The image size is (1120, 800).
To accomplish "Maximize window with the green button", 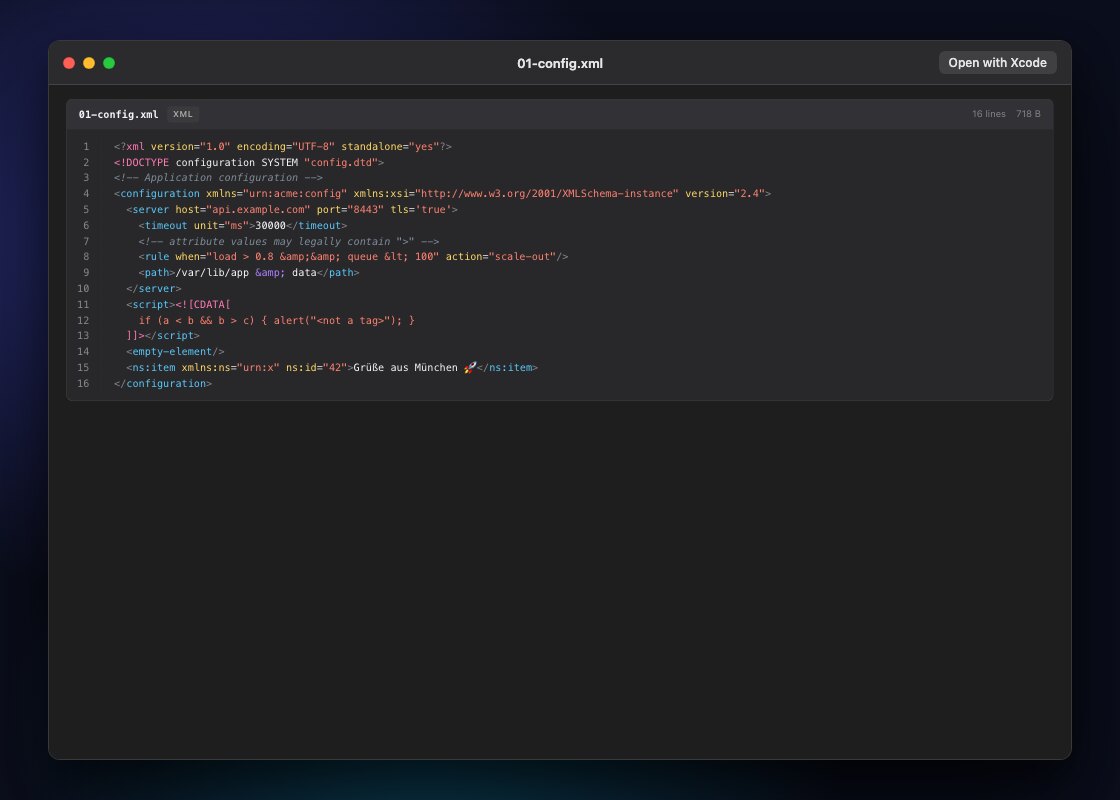I will pos(109,63).
